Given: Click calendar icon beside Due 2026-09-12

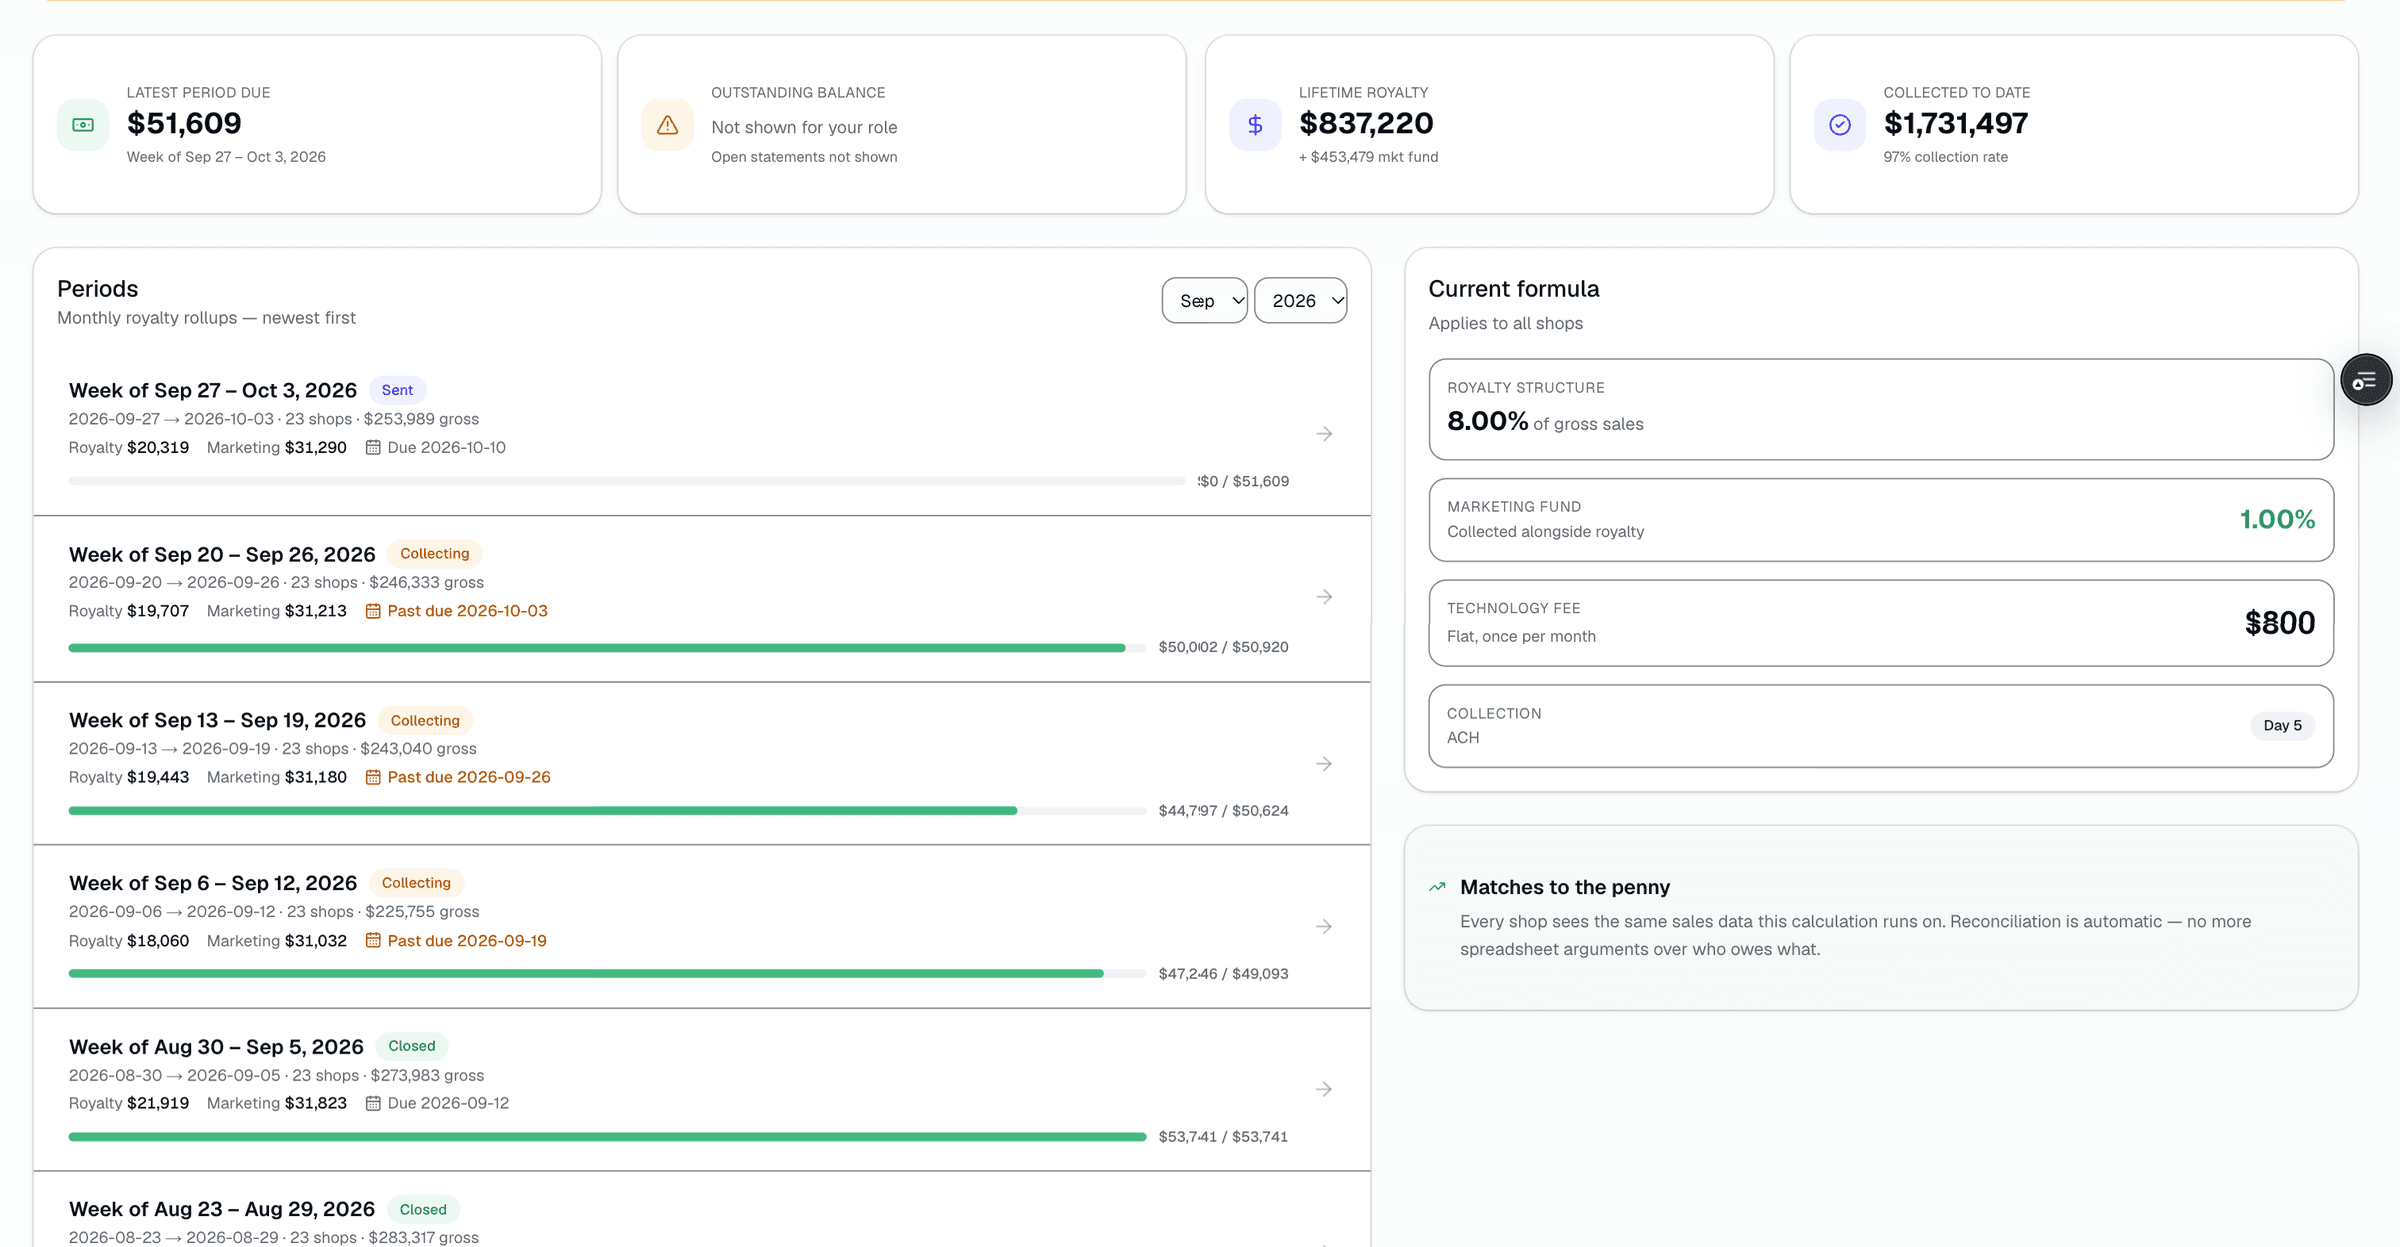Looking at the screenshot, I should point(373,1103).
